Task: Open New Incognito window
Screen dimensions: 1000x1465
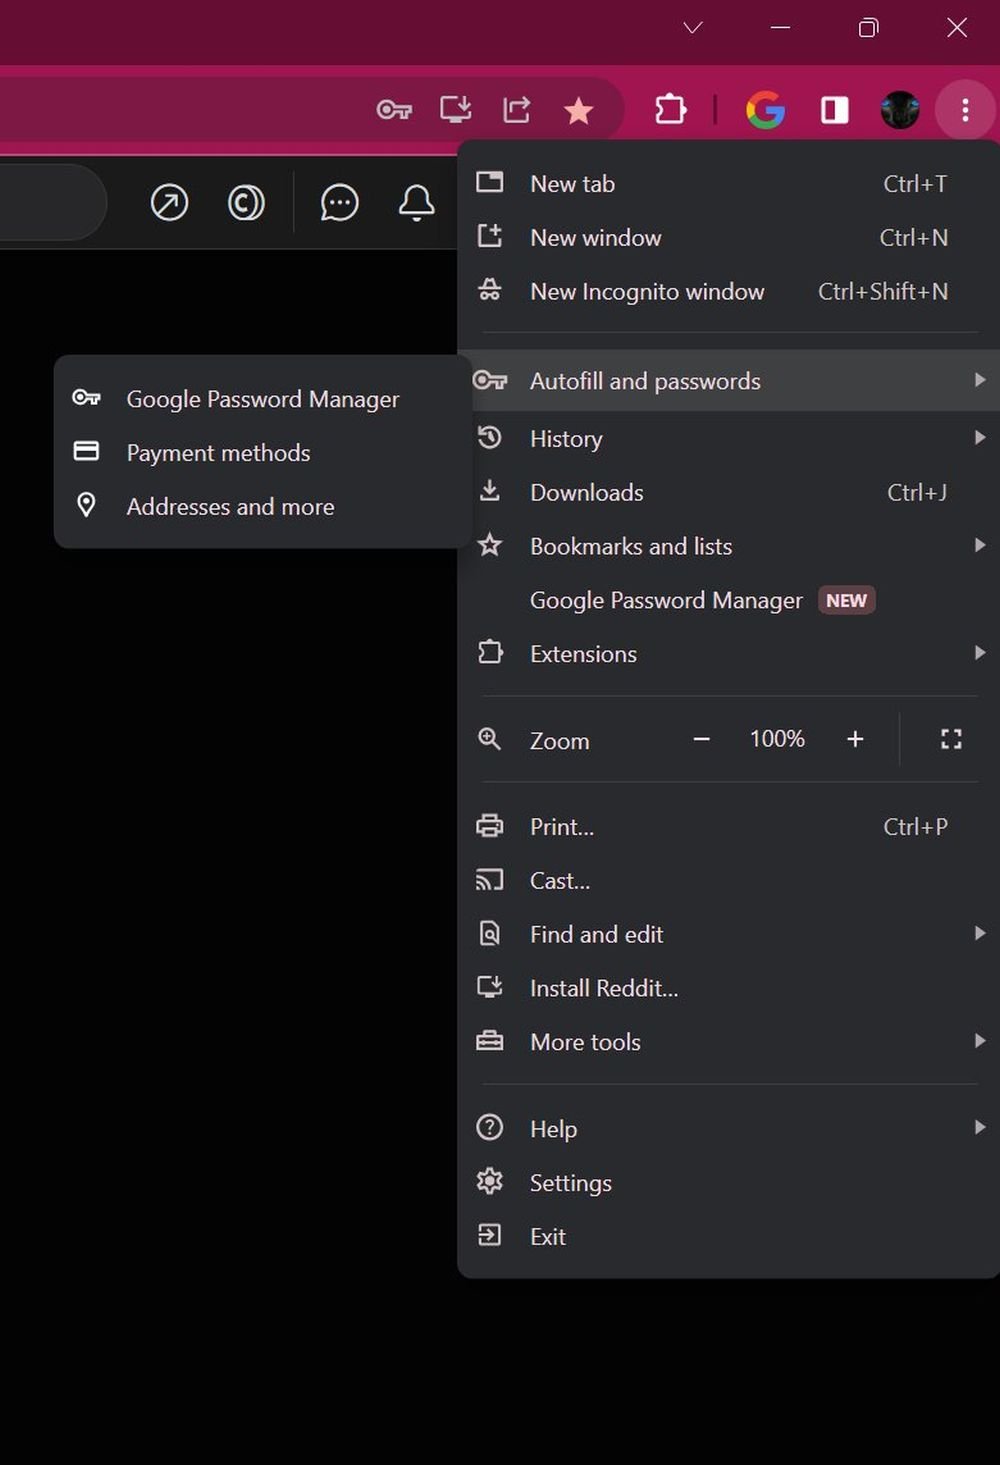Action: (647, 292)
